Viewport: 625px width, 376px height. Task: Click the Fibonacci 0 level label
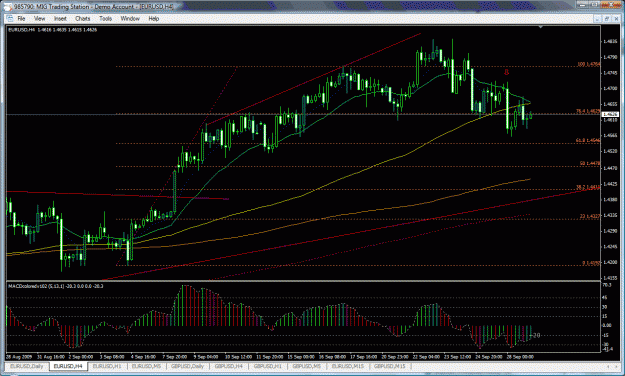click(x=591, y=263)
